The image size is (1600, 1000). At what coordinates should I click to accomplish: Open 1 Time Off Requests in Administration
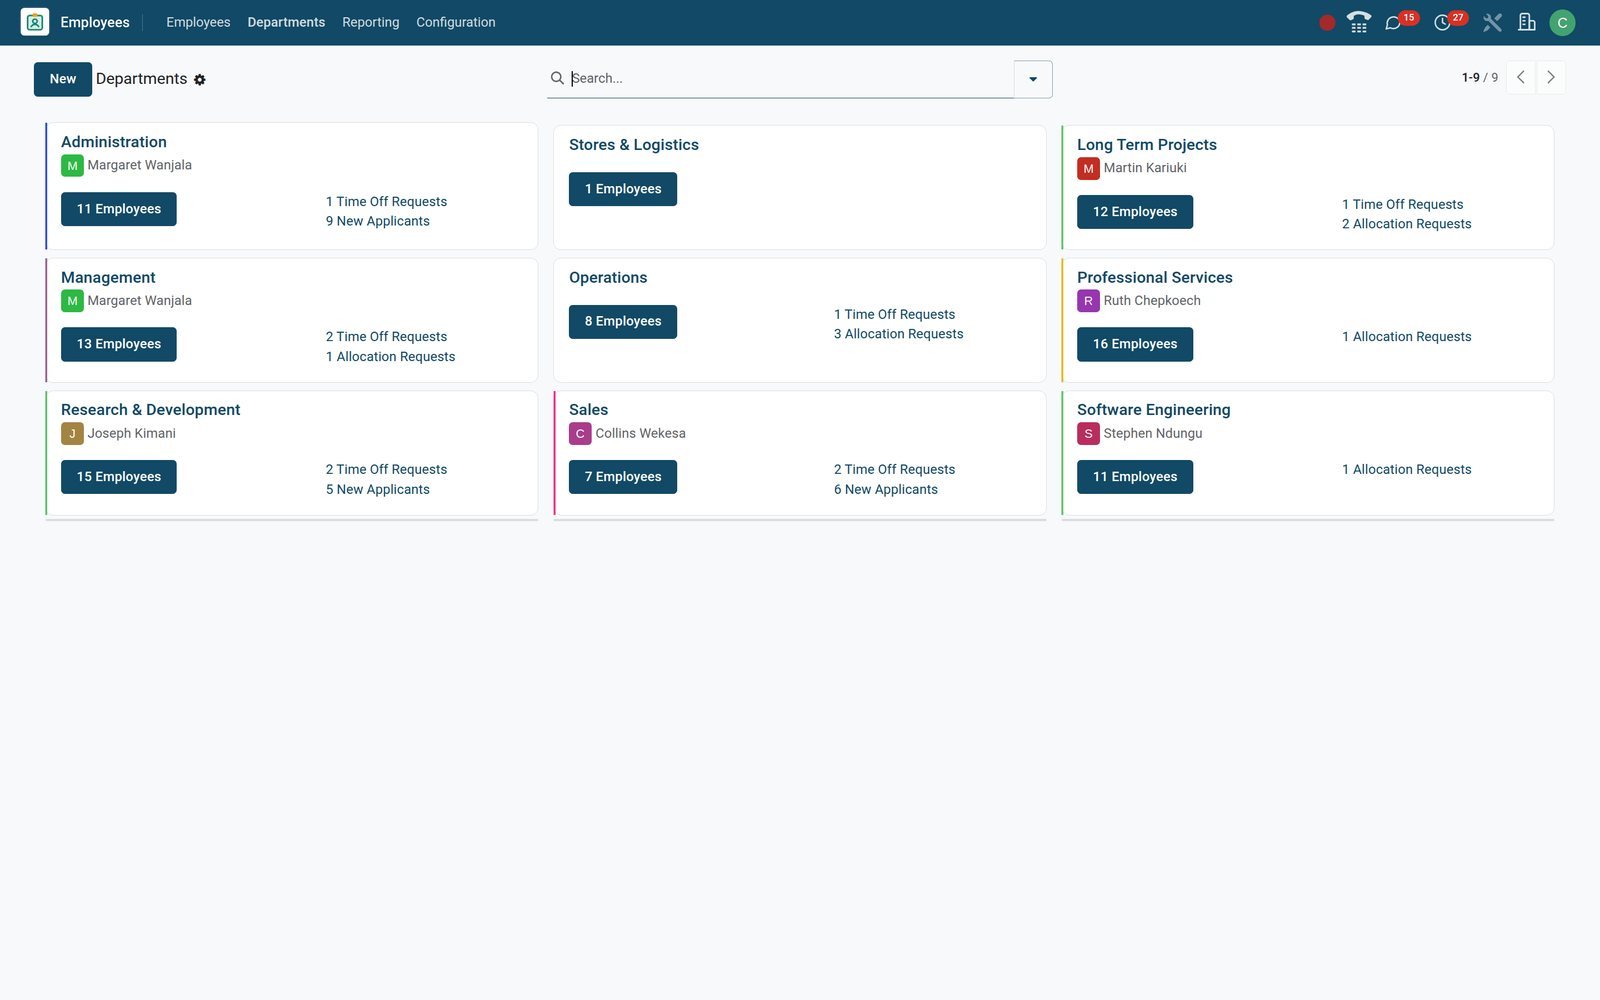point(386,201)
